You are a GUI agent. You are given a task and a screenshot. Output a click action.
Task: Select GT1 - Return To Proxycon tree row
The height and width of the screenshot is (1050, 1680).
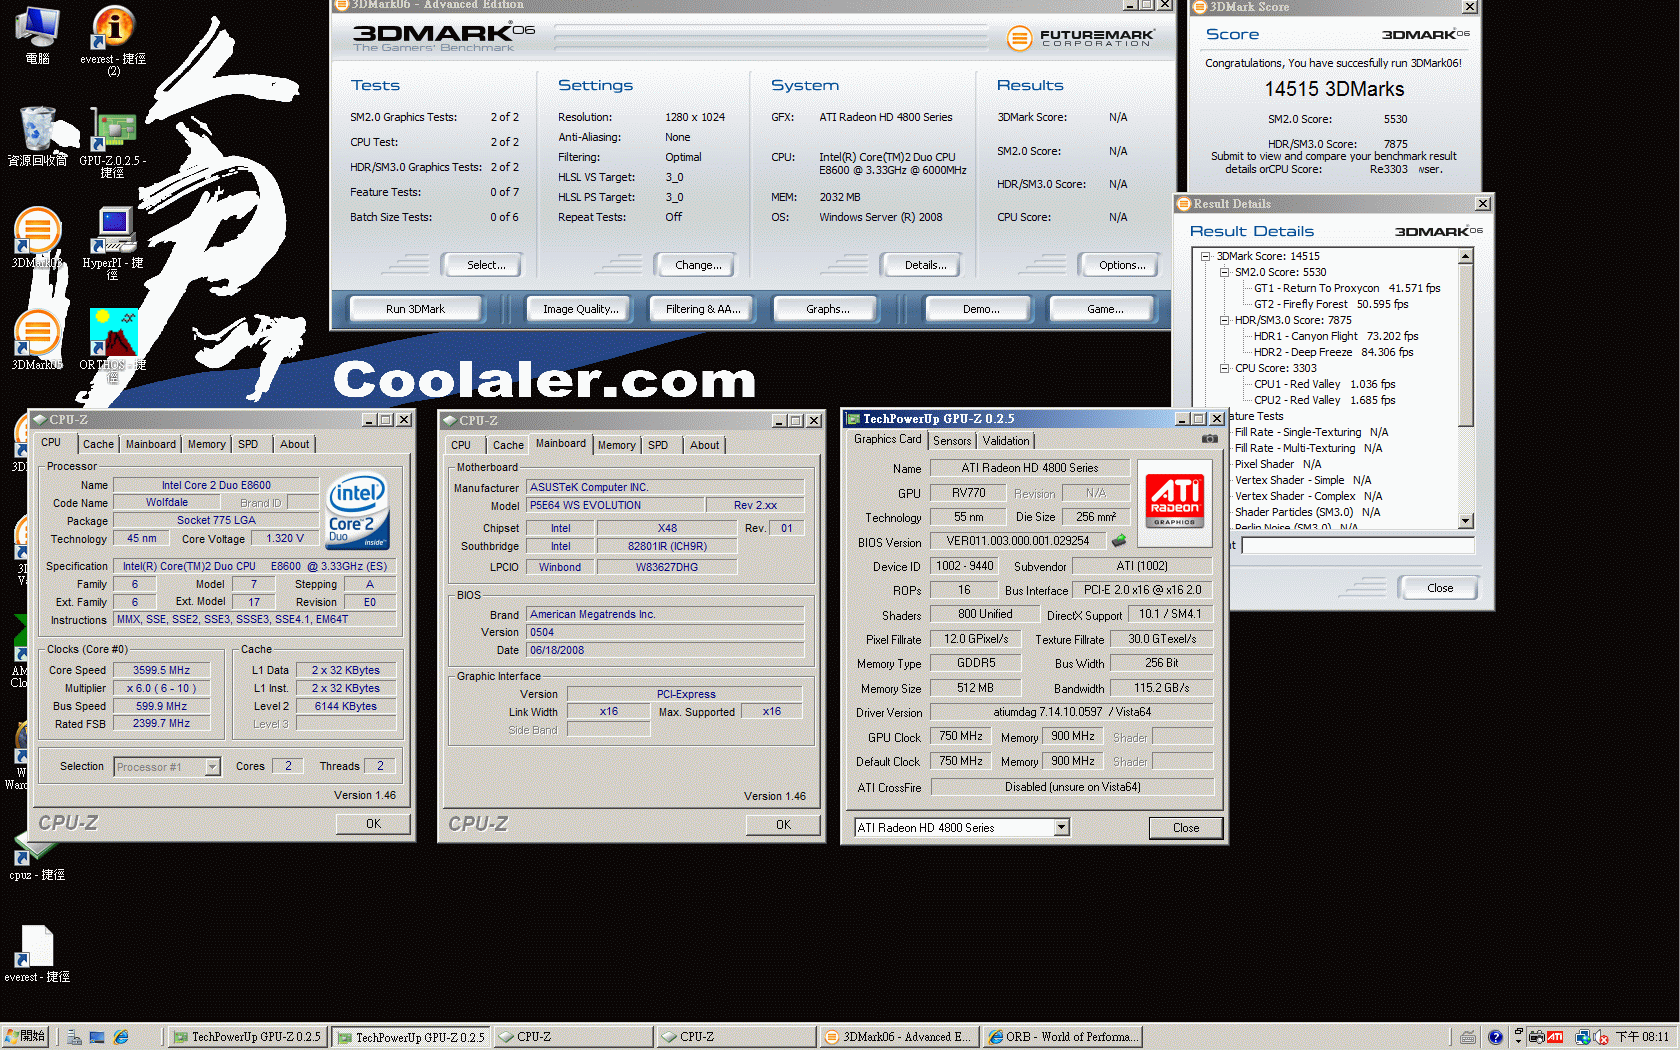point(1347,288)
